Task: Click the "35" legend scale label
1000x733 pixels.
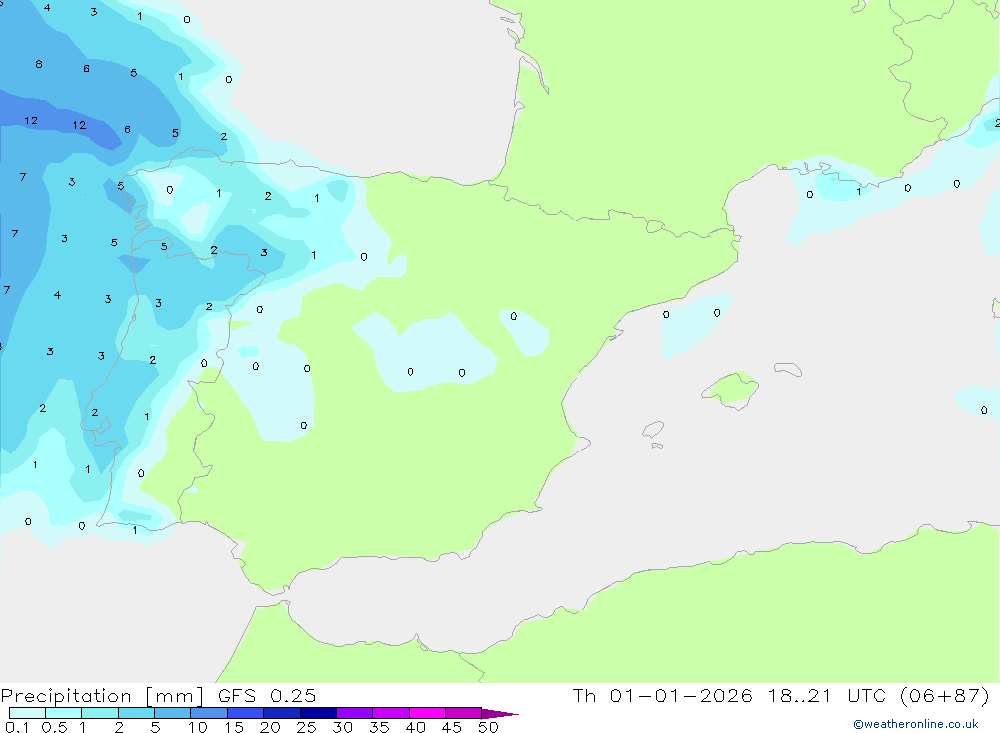Action: click(x=379, y=727)
